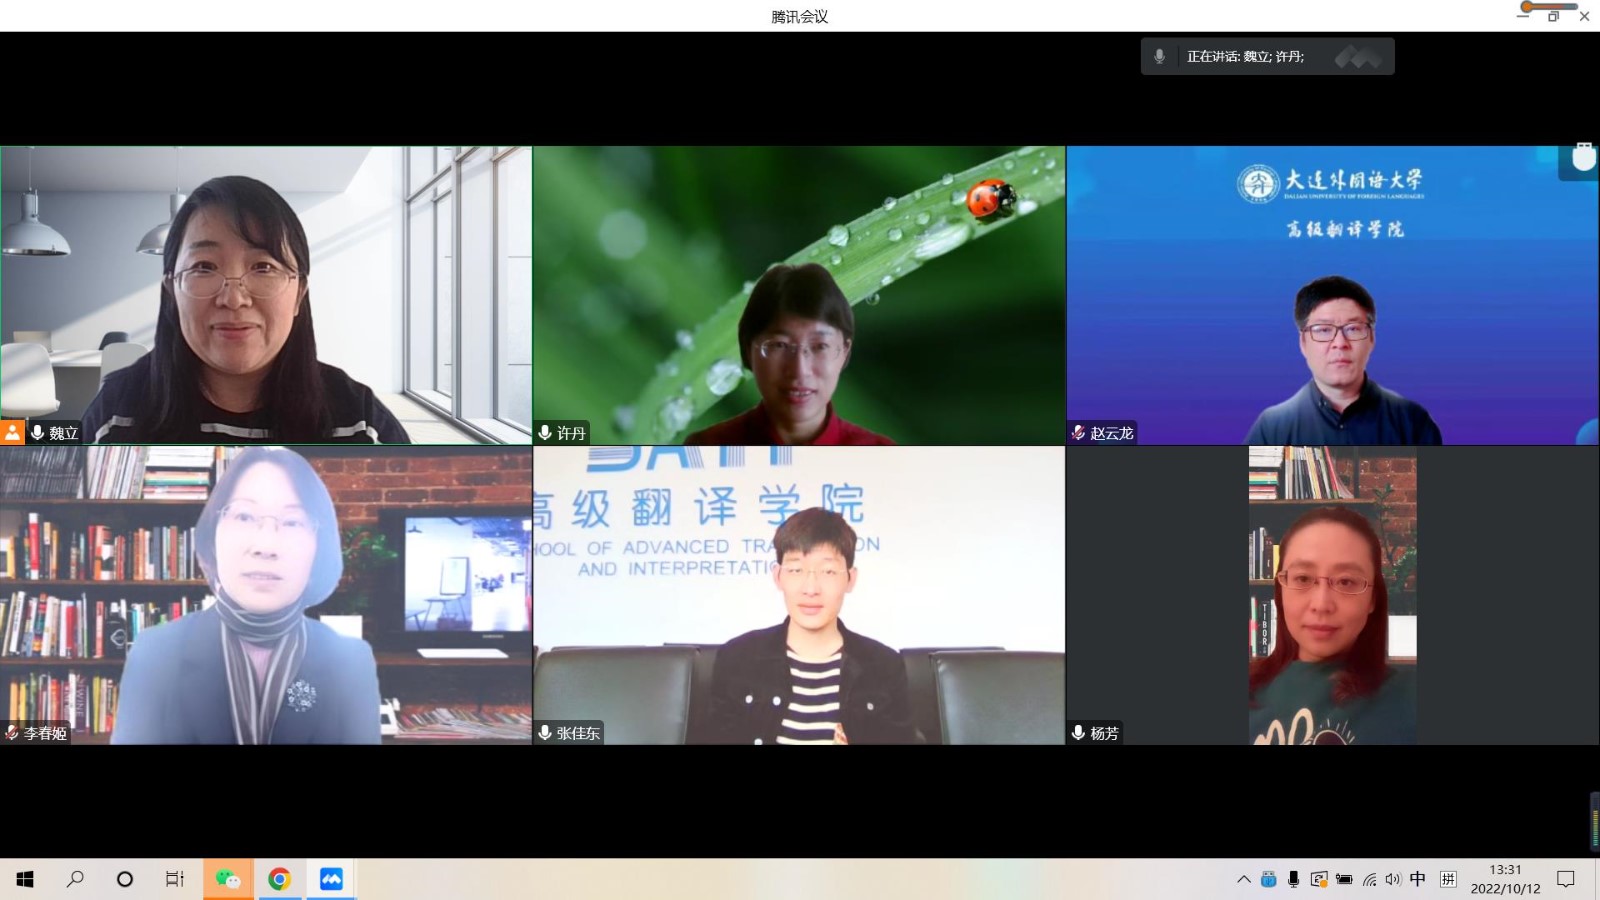Screen dimensions: 1600x900
Task: Click the muted microphone icon beside 赵云龙
Action: click(x=1078, y=432)
